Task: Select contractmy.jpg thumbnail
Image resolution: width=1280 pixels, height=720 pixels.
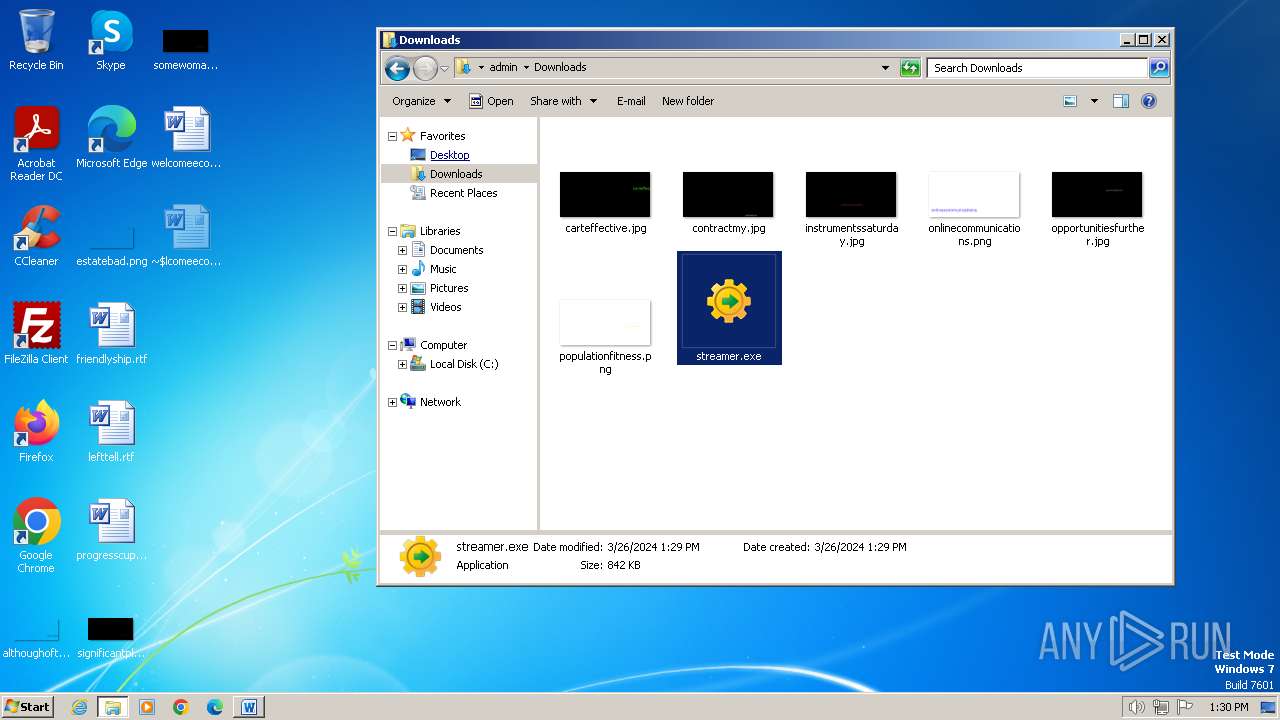Action: 728,203
